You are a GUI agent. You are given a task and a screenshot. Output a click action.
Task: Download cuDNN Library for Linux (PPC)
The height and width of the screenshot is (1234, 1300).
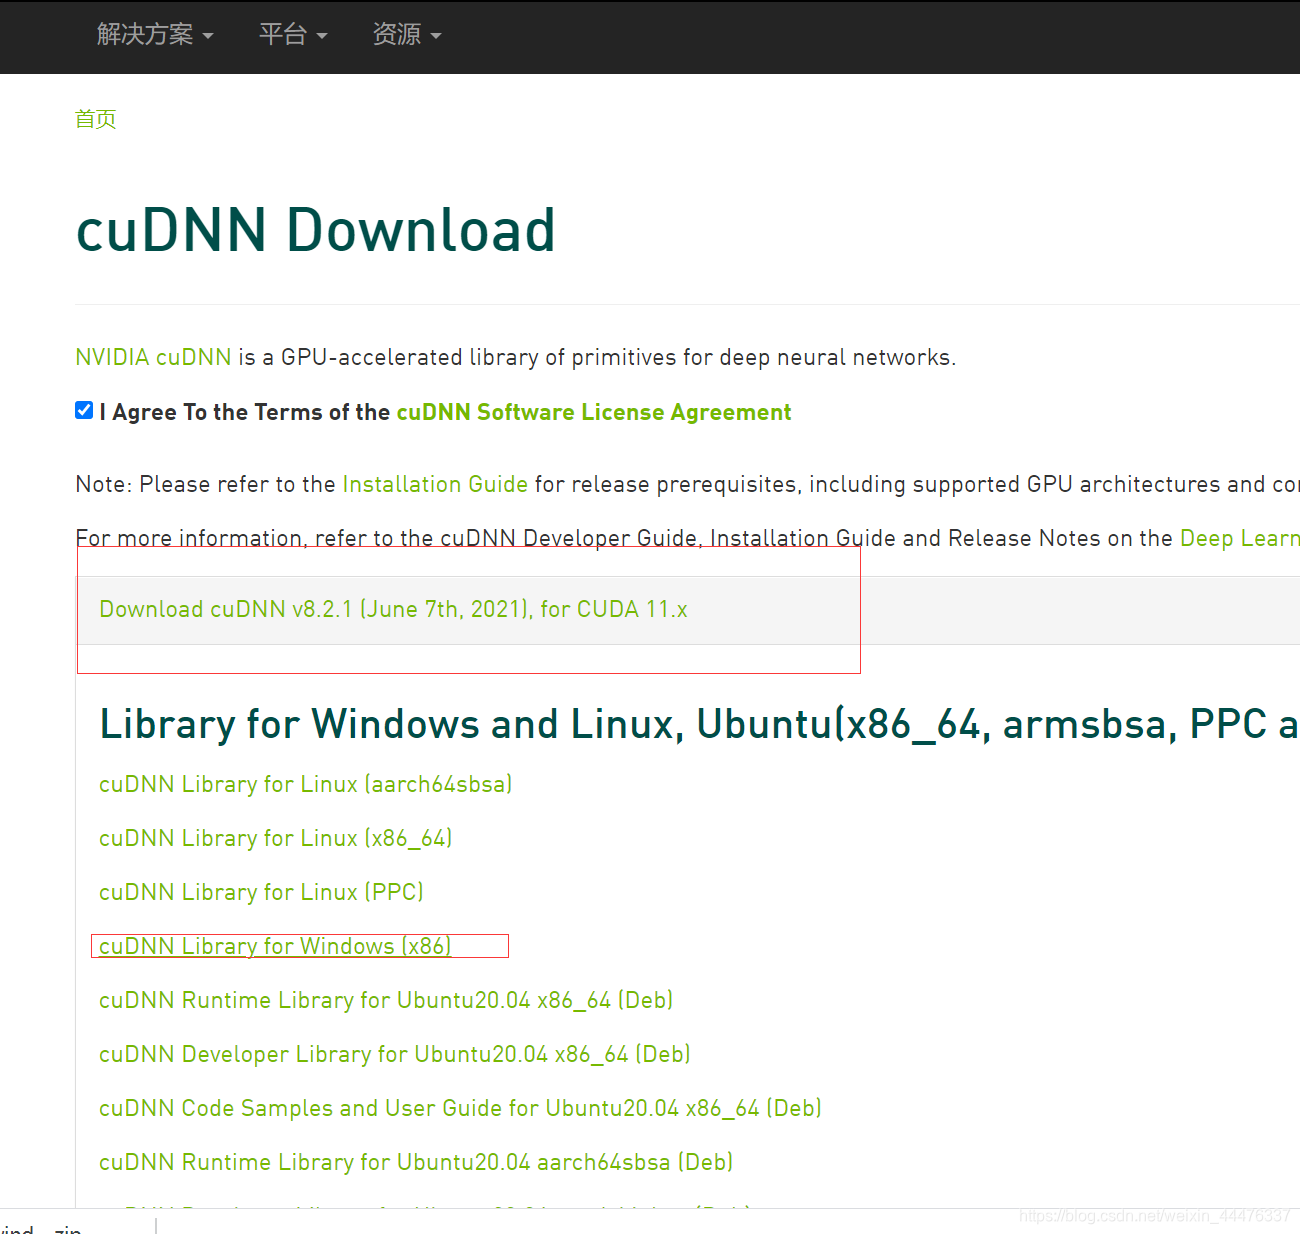[x=261, y=892]
